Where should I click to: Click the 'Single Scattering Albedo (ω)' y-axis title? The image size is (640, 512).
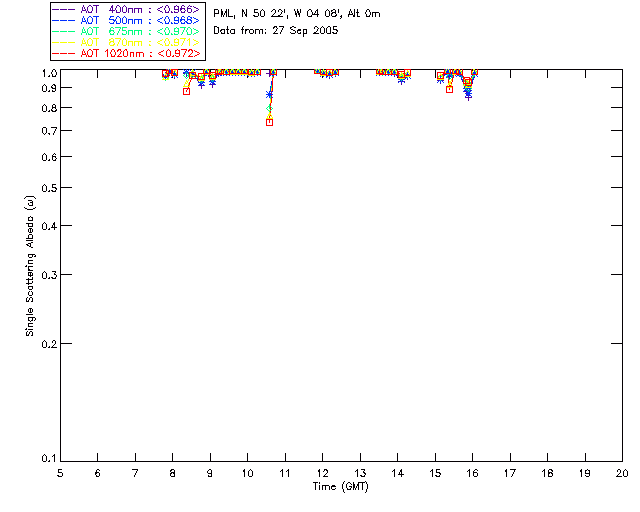pos(30,266)
